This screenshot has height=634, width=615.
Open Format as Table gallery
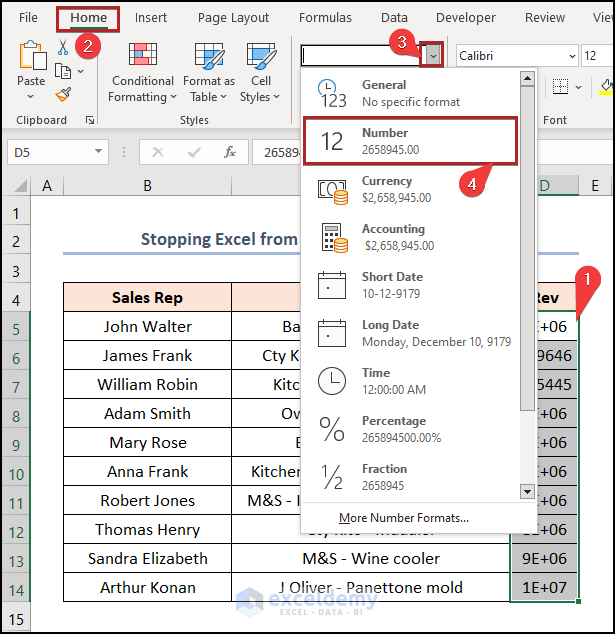point(209,73)
